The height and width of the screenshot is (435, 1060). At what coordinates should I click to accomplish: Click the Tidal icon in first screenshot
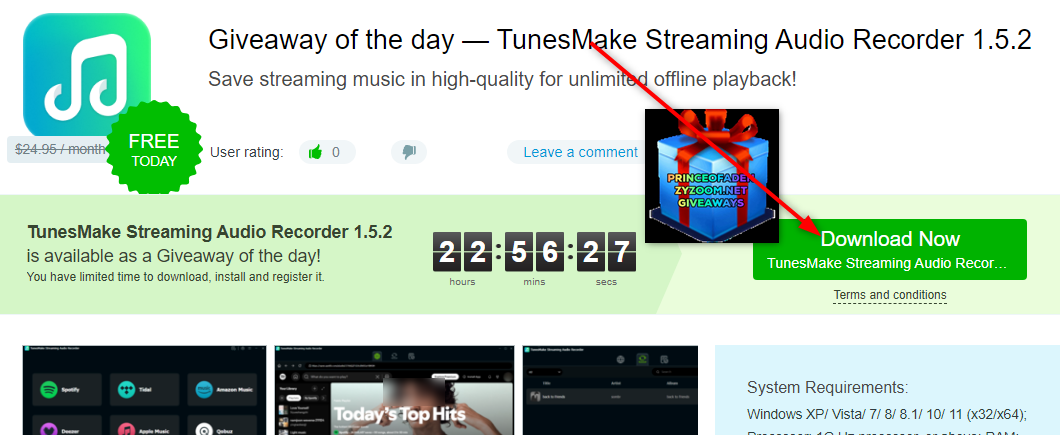click(x=126, y=390)
